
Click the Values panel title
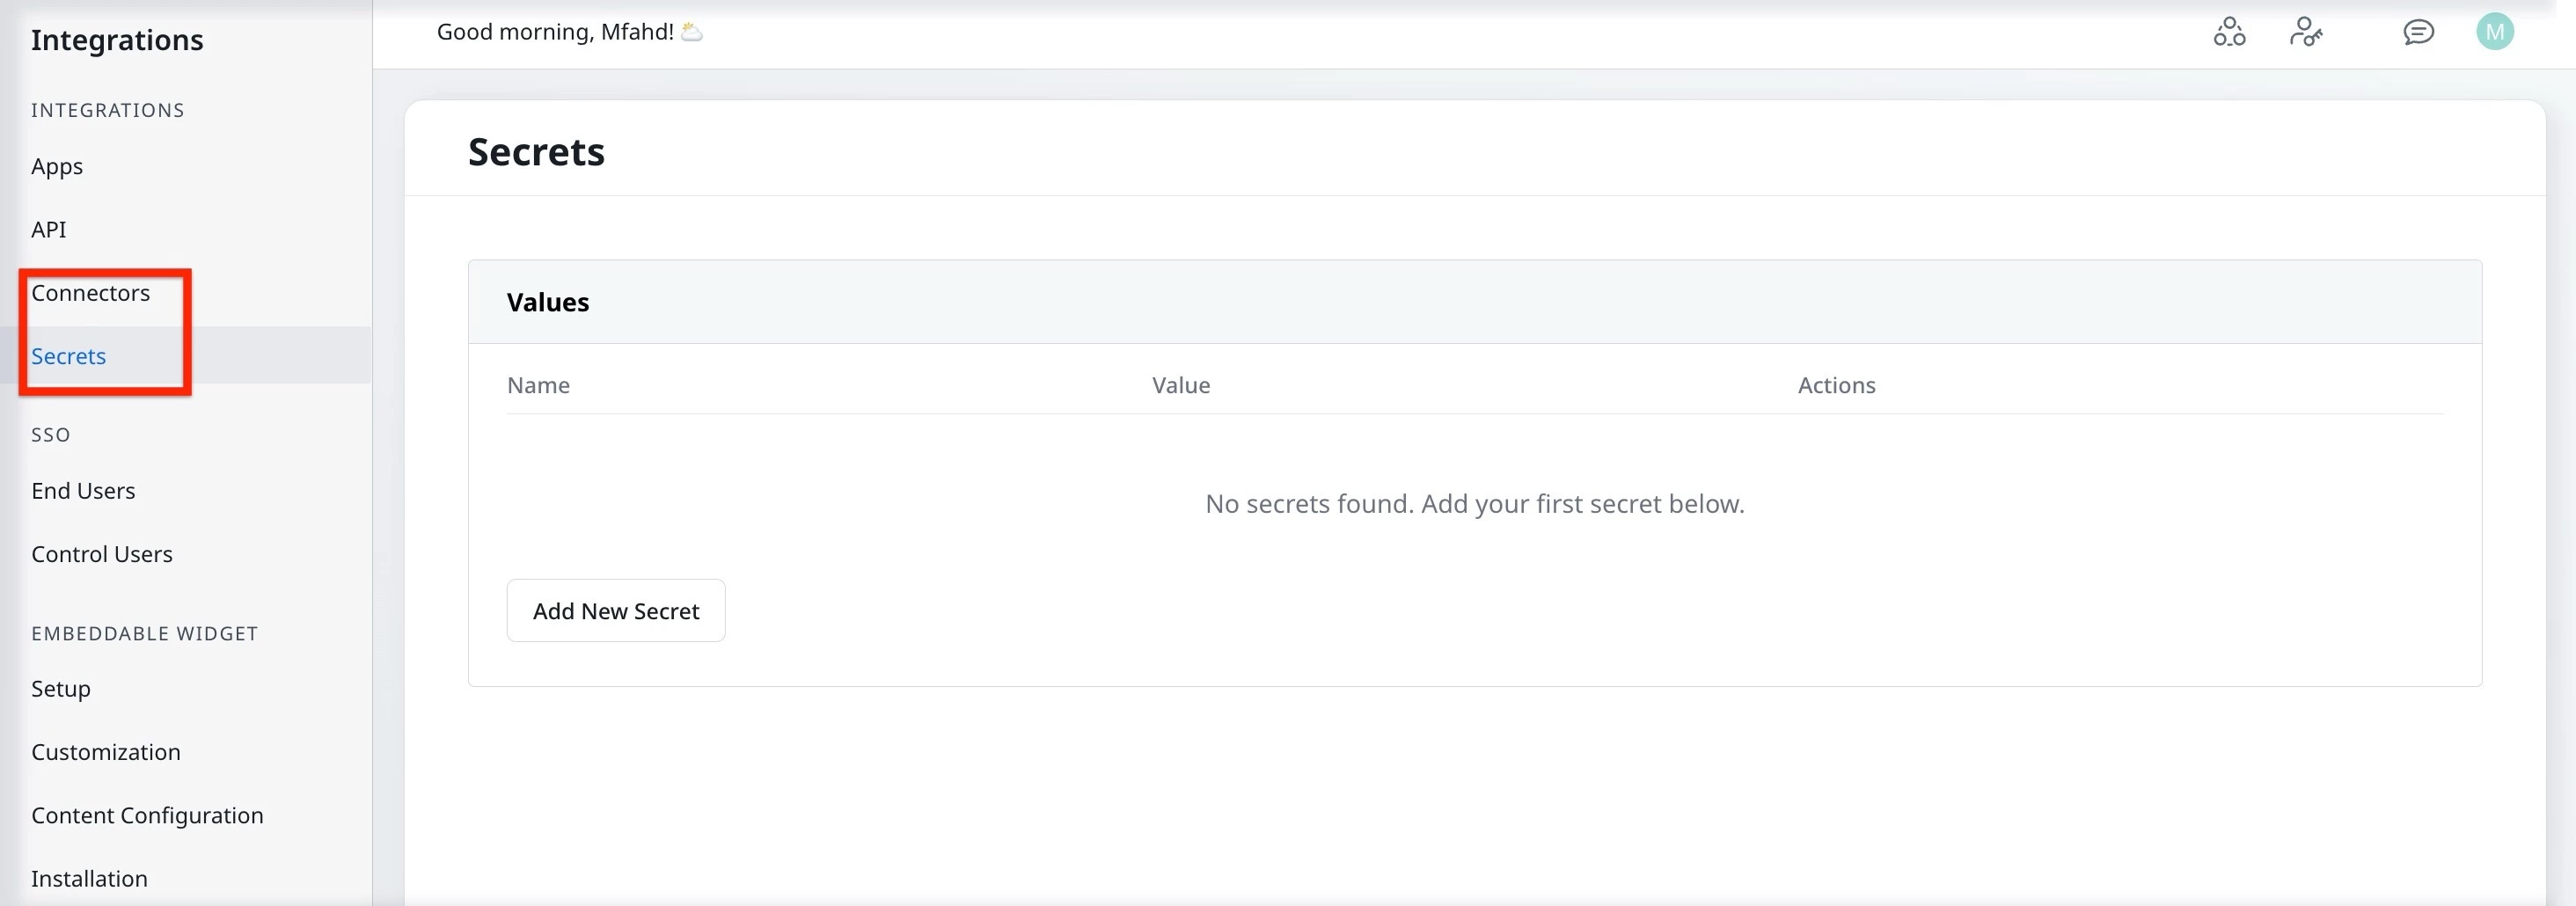coord(547,301)
